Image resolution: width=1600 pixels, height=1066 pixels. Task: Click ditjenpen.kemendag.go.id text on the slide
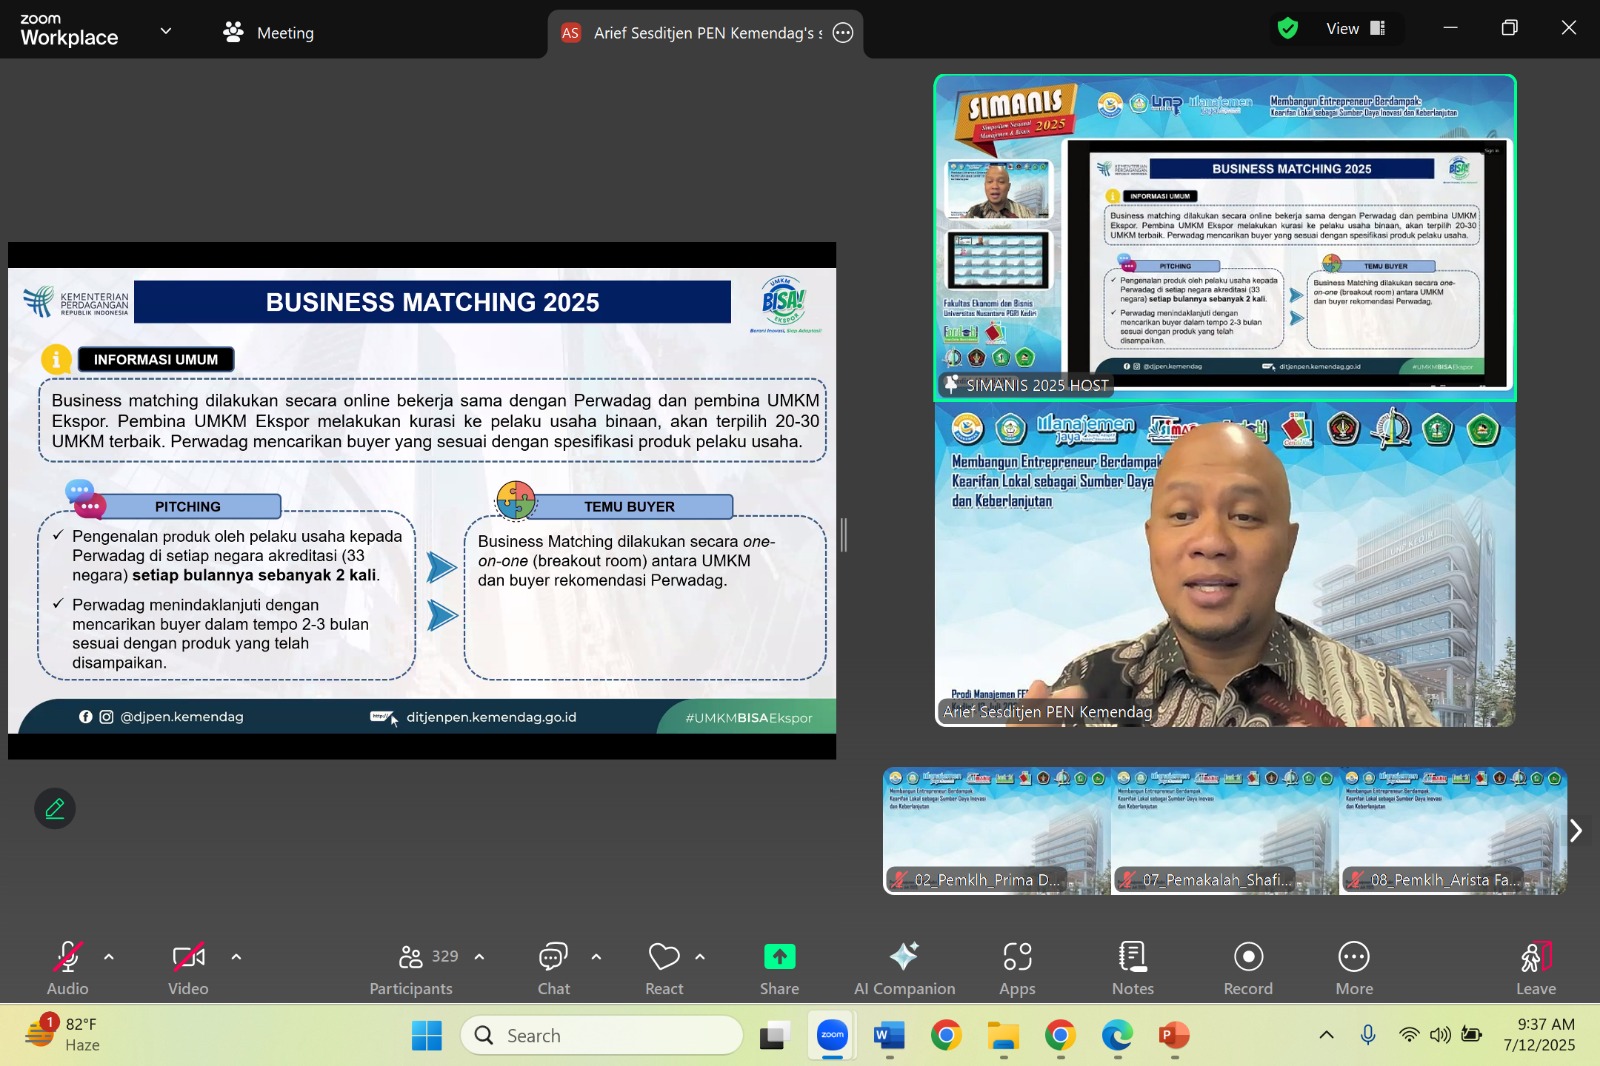click(x=491, y=717)
